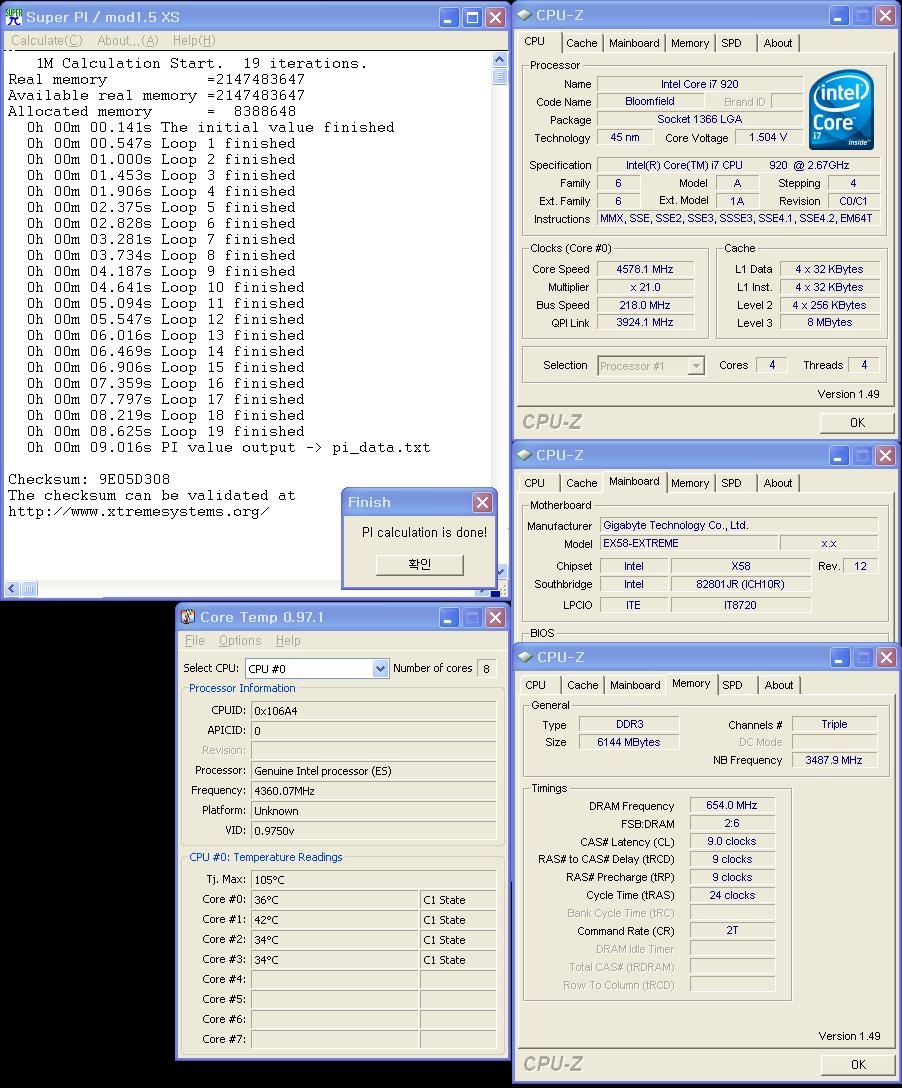Click the top CPU-Z window title icon
Viewport: 902px width, 1088px height.
[524, 15]
